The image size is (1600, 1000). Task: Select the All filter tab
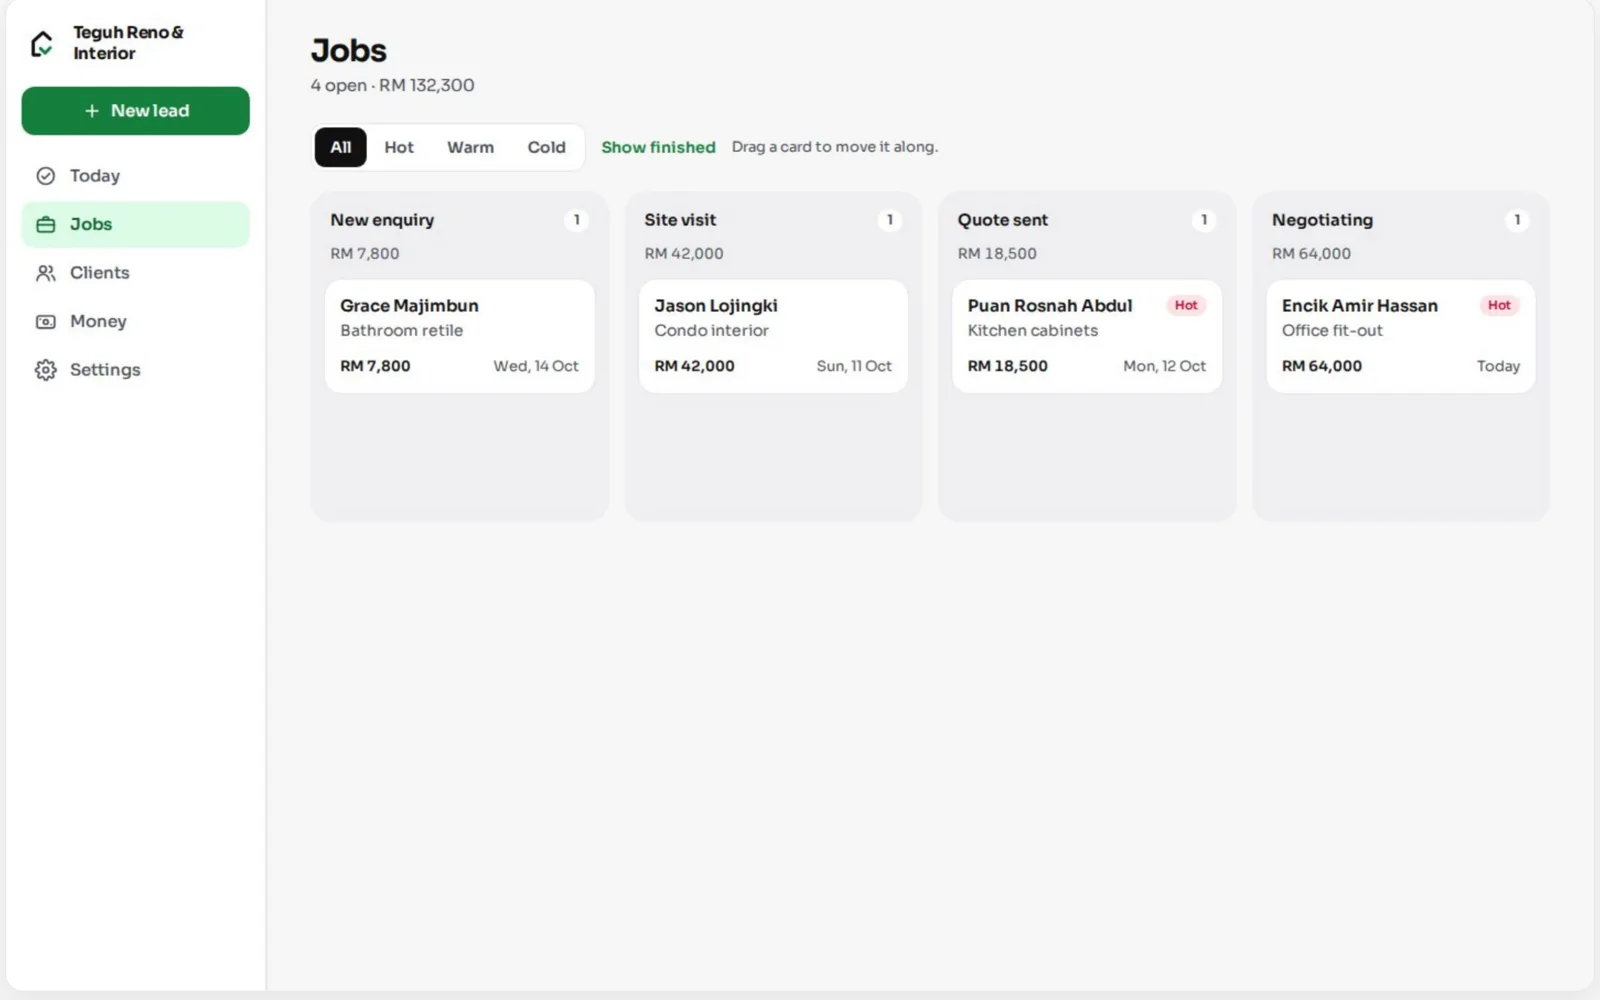[x=341, y=147]
